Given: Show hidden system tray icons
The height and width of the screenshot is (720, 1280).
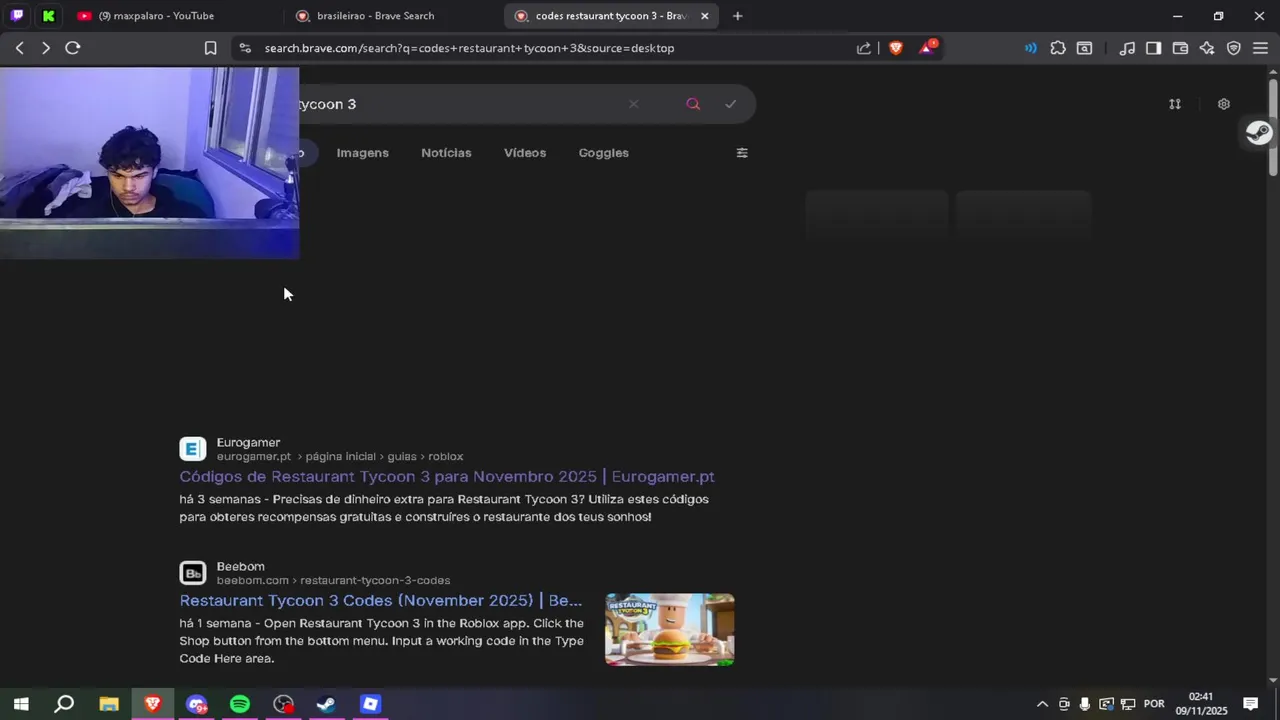Looking at the screenshot, I should 1042,704.
